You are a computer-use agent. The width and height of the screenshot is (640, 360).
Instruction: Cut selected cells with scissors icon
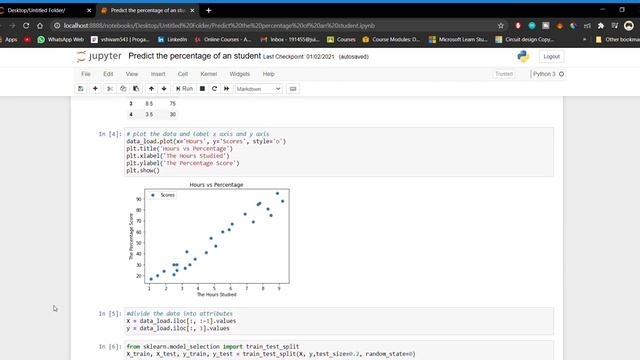[x=109, y=89]
